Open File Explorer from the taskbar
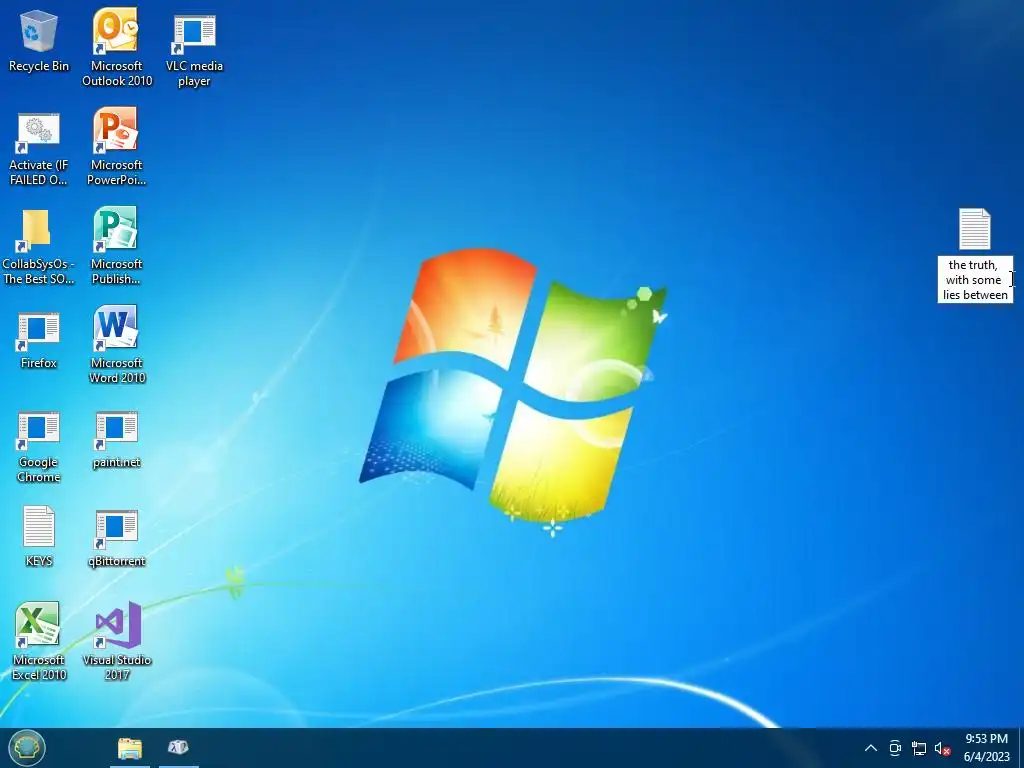The height and width of the screenshot is (768, 1024). coord(129,748)
